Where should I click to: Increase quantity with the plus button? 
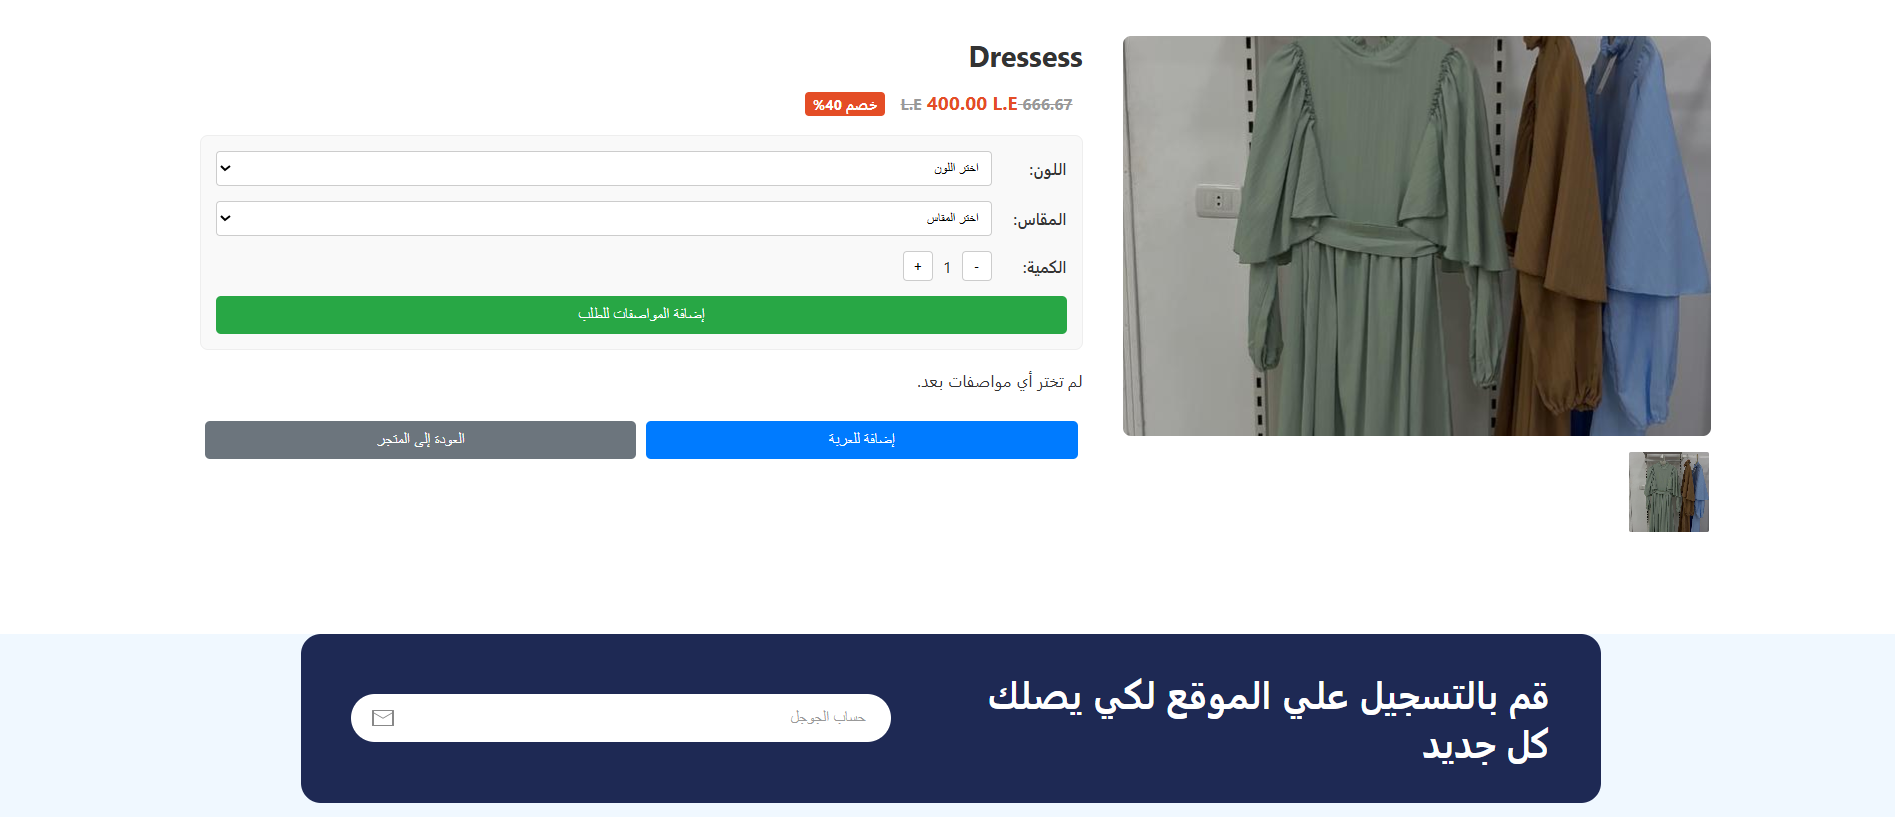click(918, 266)
